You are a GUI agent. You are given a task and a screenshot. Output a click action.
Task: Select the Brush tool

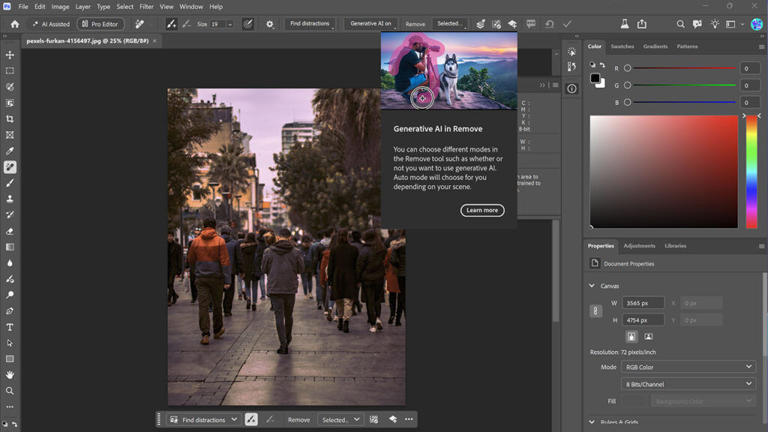pyautogui.click(x=10, y=183)
